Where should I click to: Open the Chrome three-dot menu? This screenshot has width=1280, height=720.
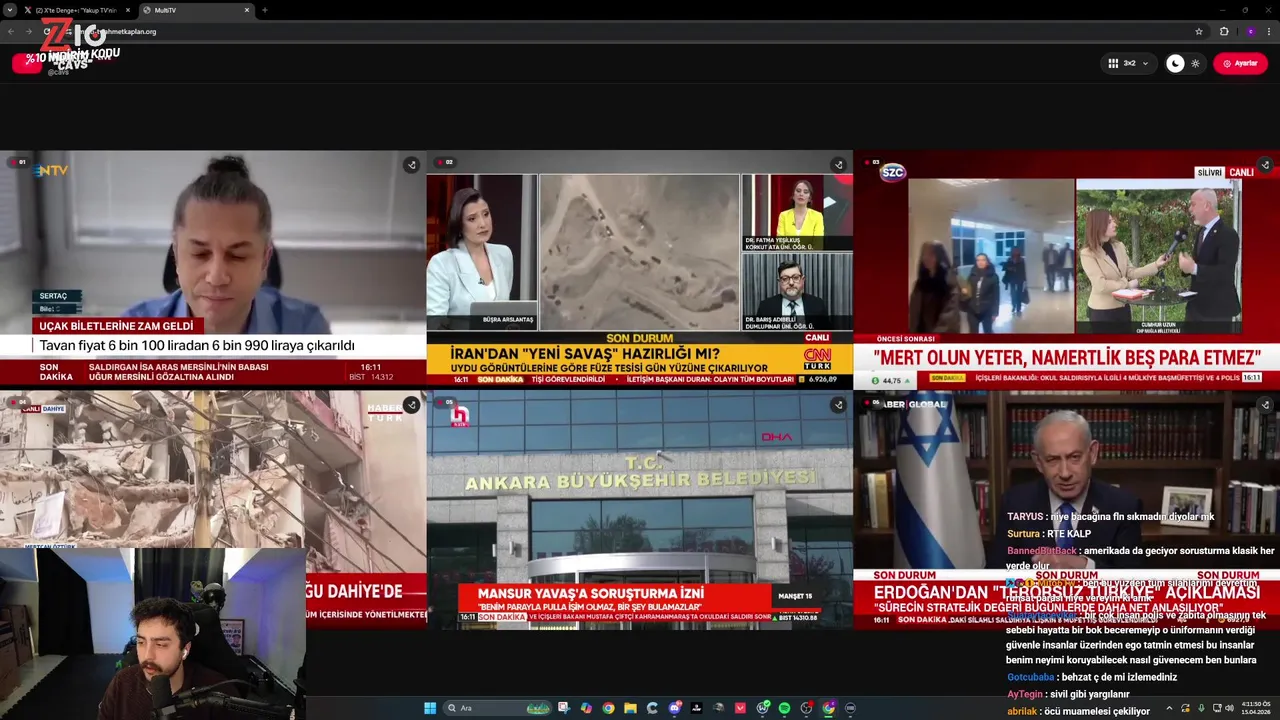(1269, 31)
